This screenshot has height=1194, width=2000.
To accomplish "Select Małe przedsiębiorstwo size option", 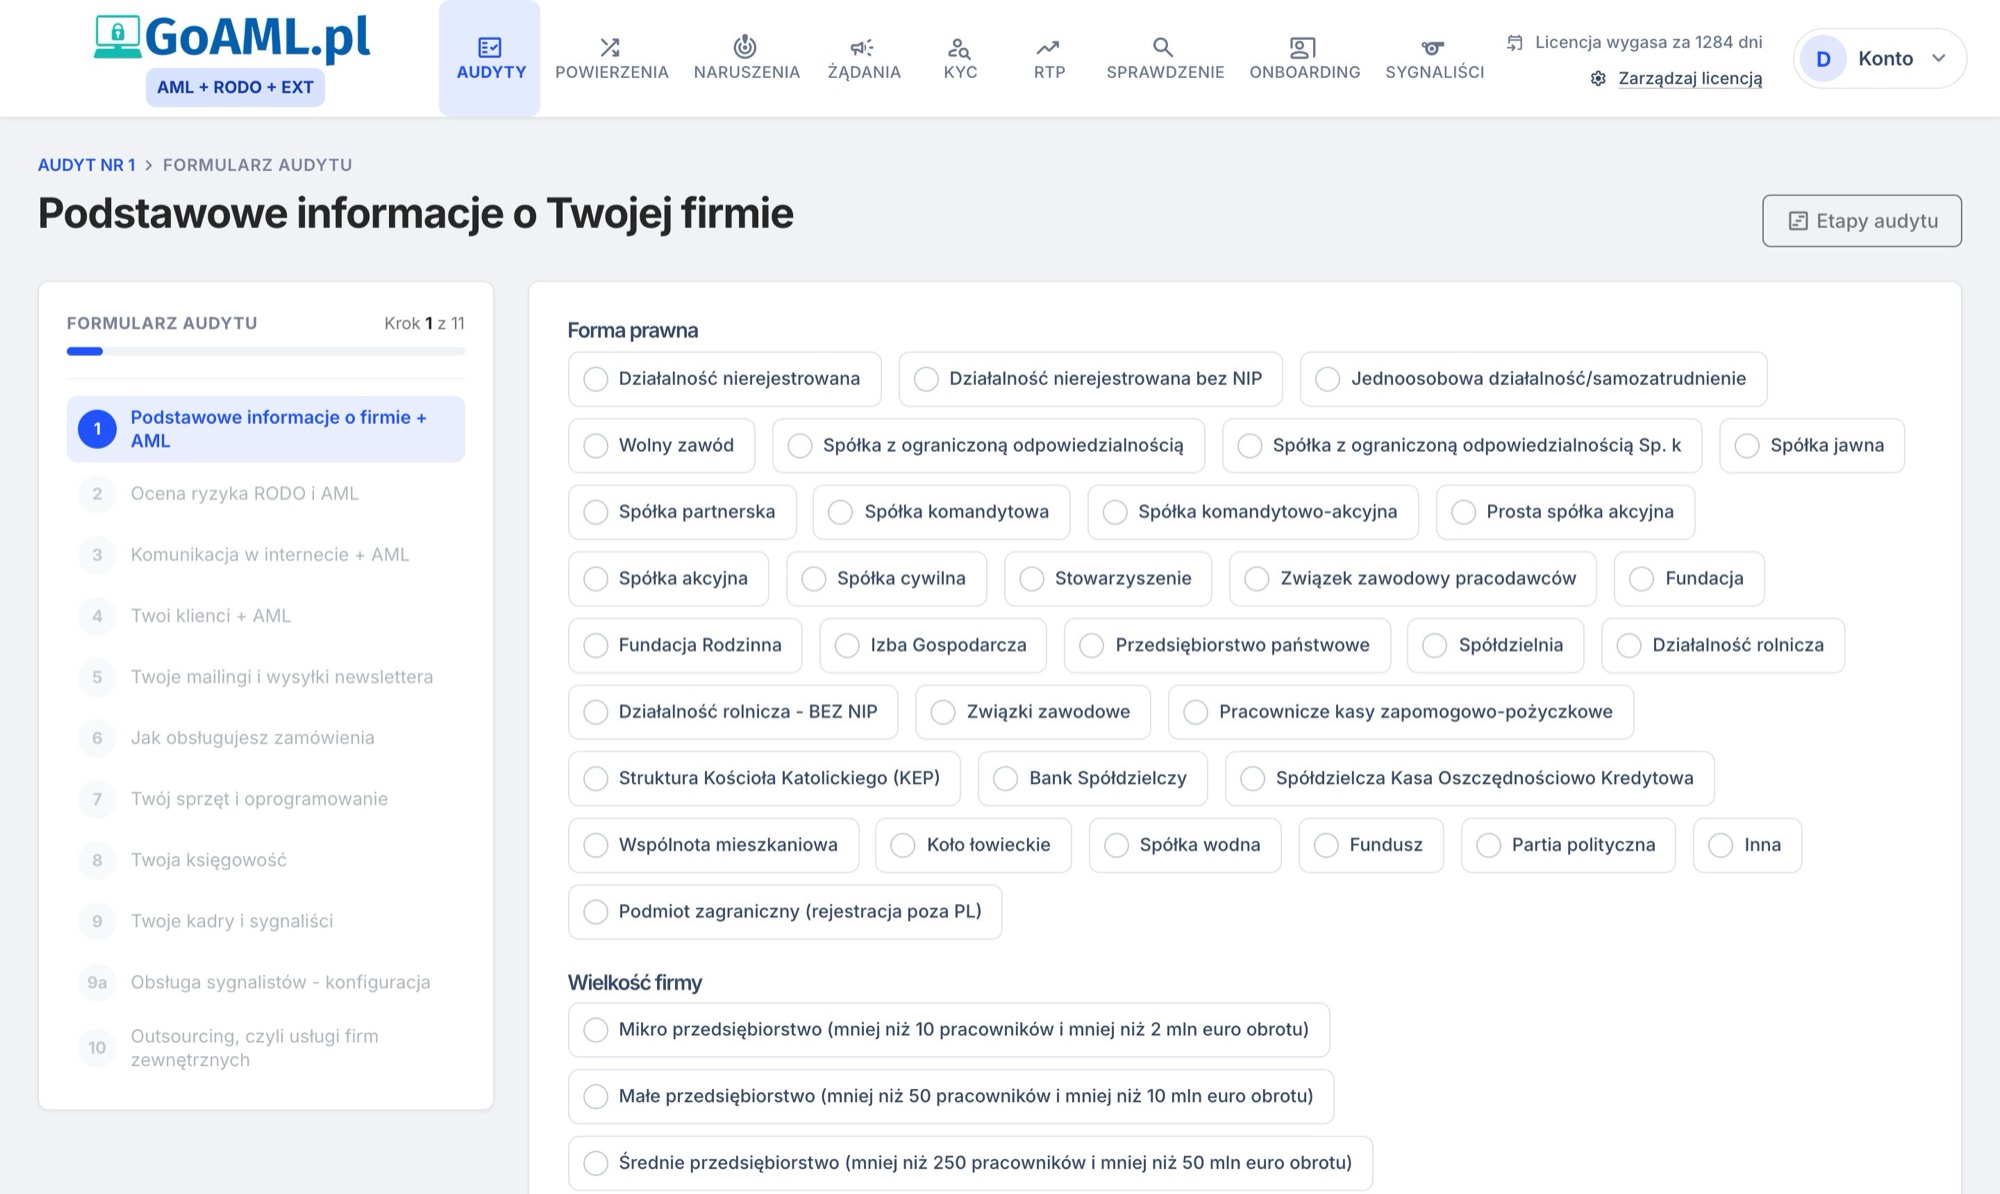I will (951, 1096).
